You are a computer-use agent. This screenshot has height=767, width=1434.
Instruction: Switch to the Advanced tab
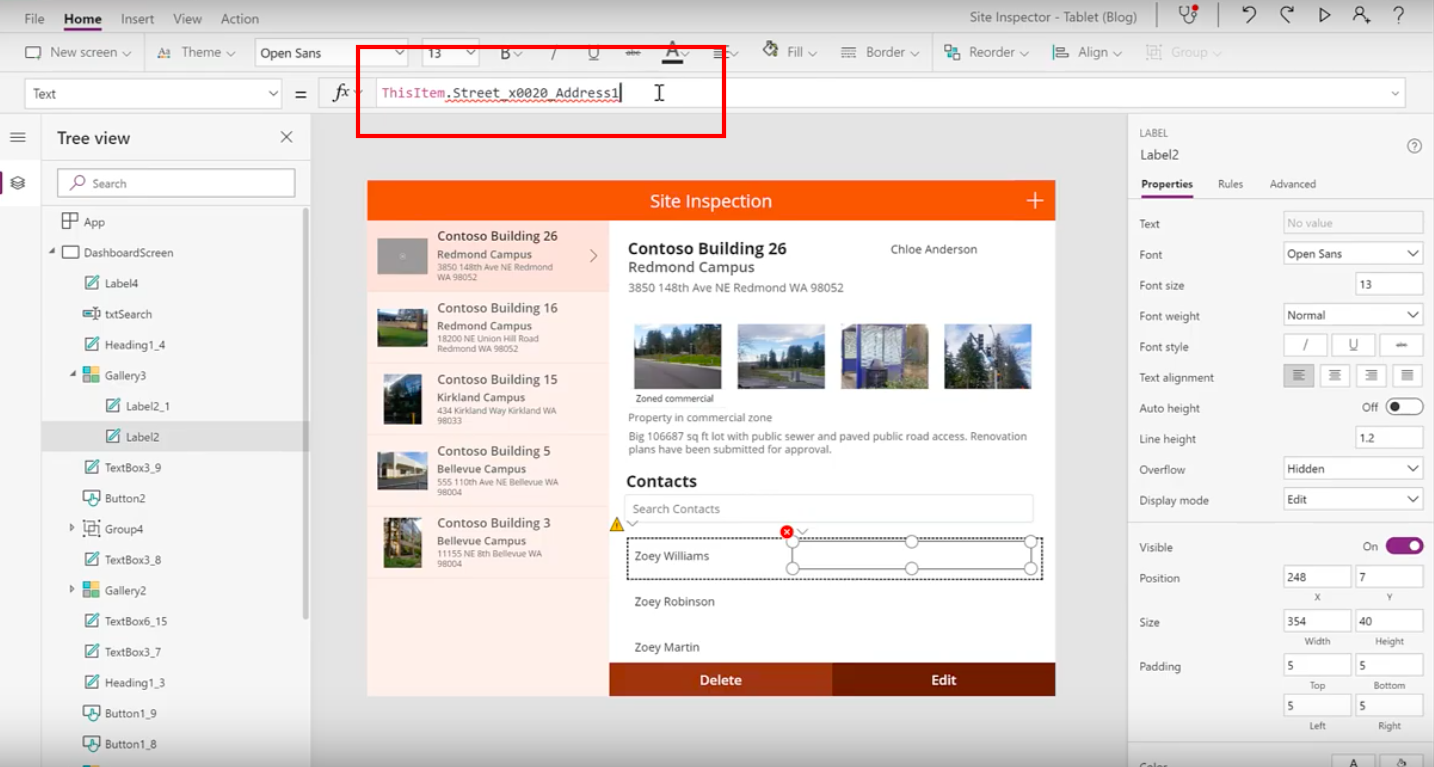1292,184
